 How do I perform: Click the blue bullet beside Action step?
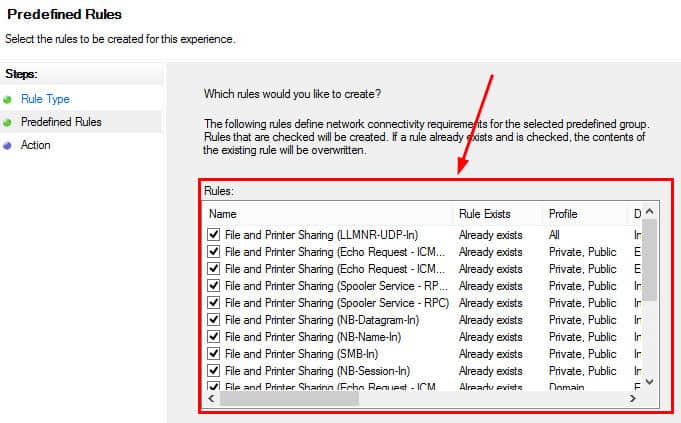tap(9, 146)
